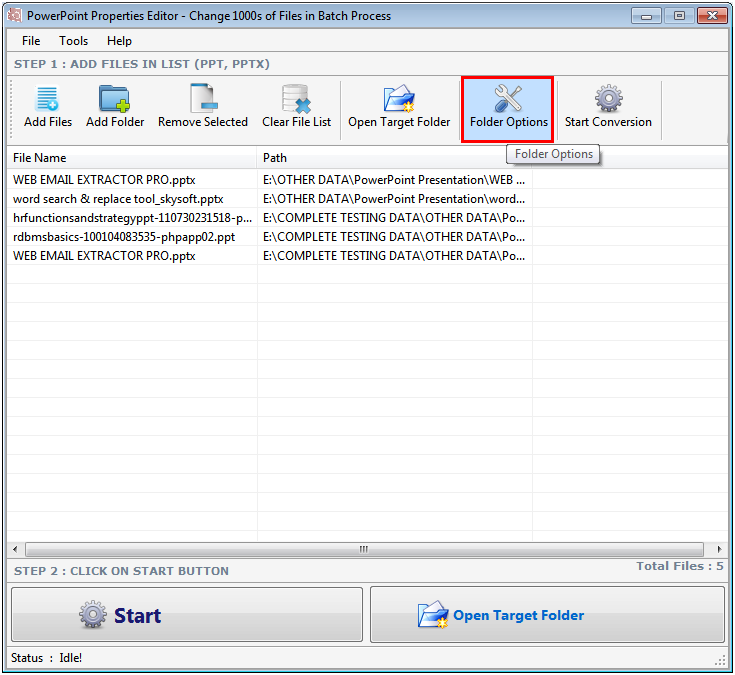Click the Clear File List icon
The height and width of the screenshot is (675, 735).
pos(296,99)
